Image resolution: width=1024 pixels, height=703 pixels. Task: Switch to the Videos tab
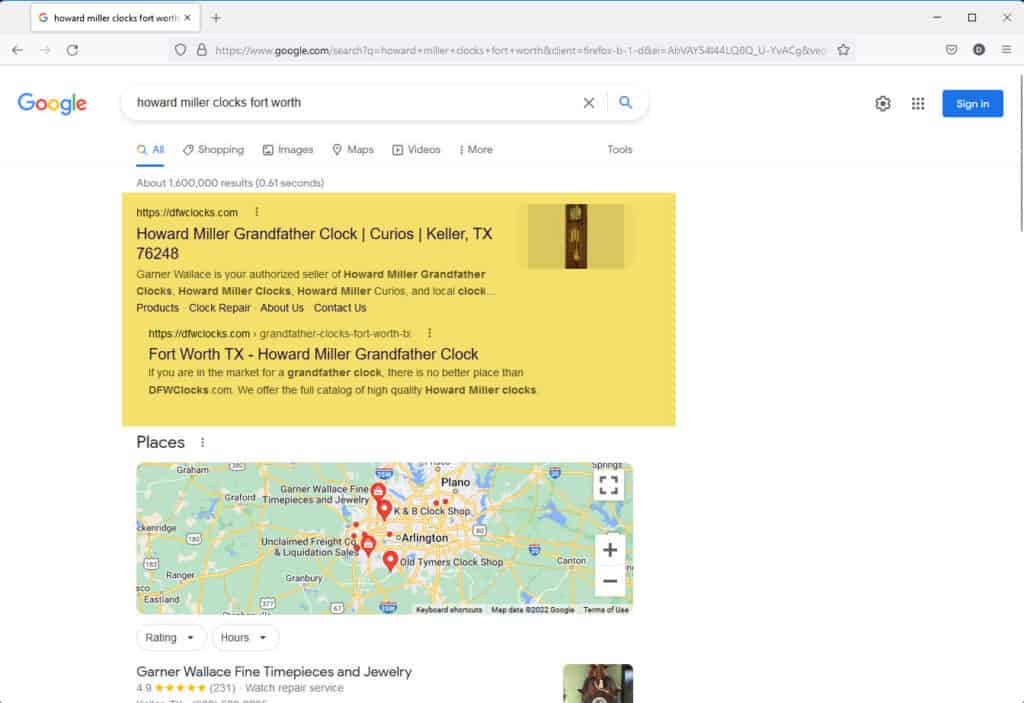point(416,150)
